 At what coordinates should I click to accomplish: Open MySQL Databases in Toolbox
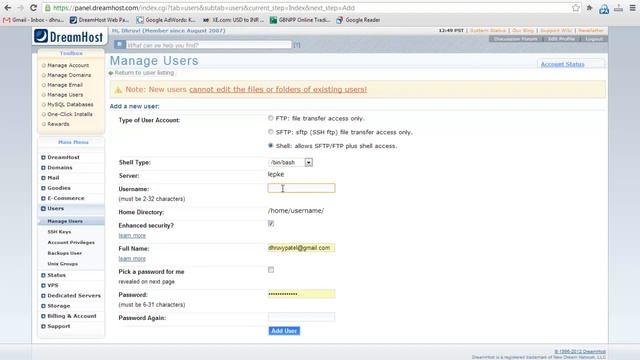70,104
